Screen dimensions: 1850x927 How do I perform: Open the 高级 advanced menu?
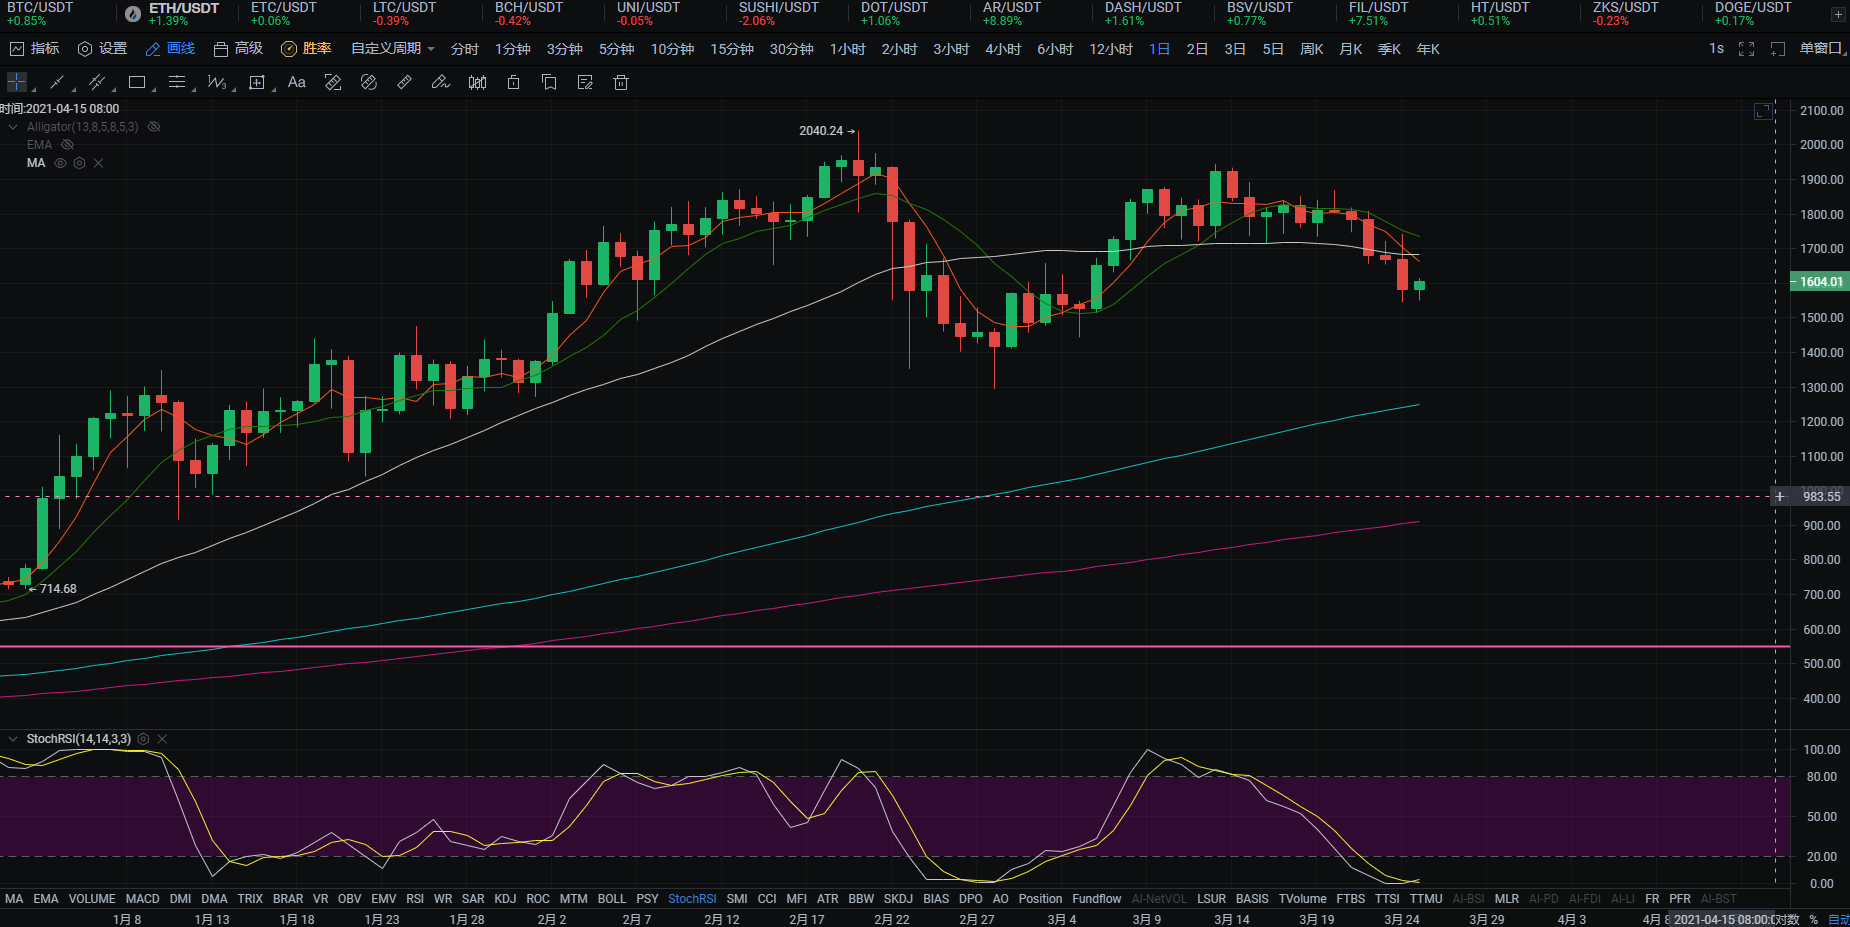(x=238, y=49)
